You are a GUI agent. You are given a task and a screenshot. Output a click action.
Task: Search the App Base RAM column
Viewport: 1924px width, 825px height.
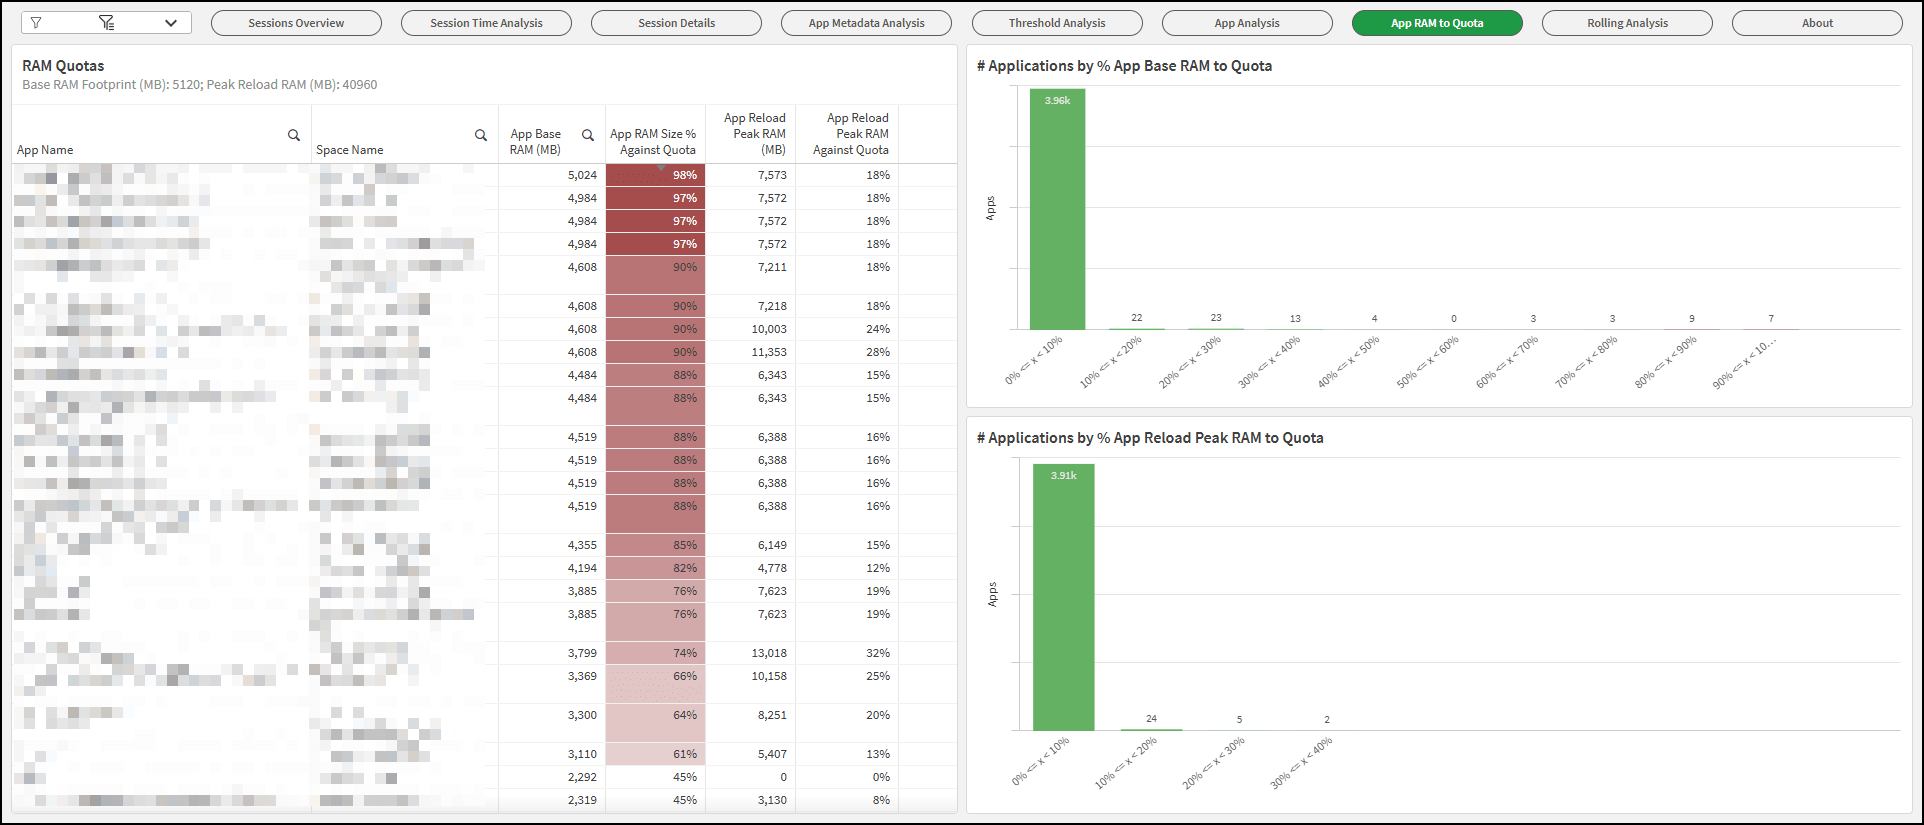click(x=588, y=135)
